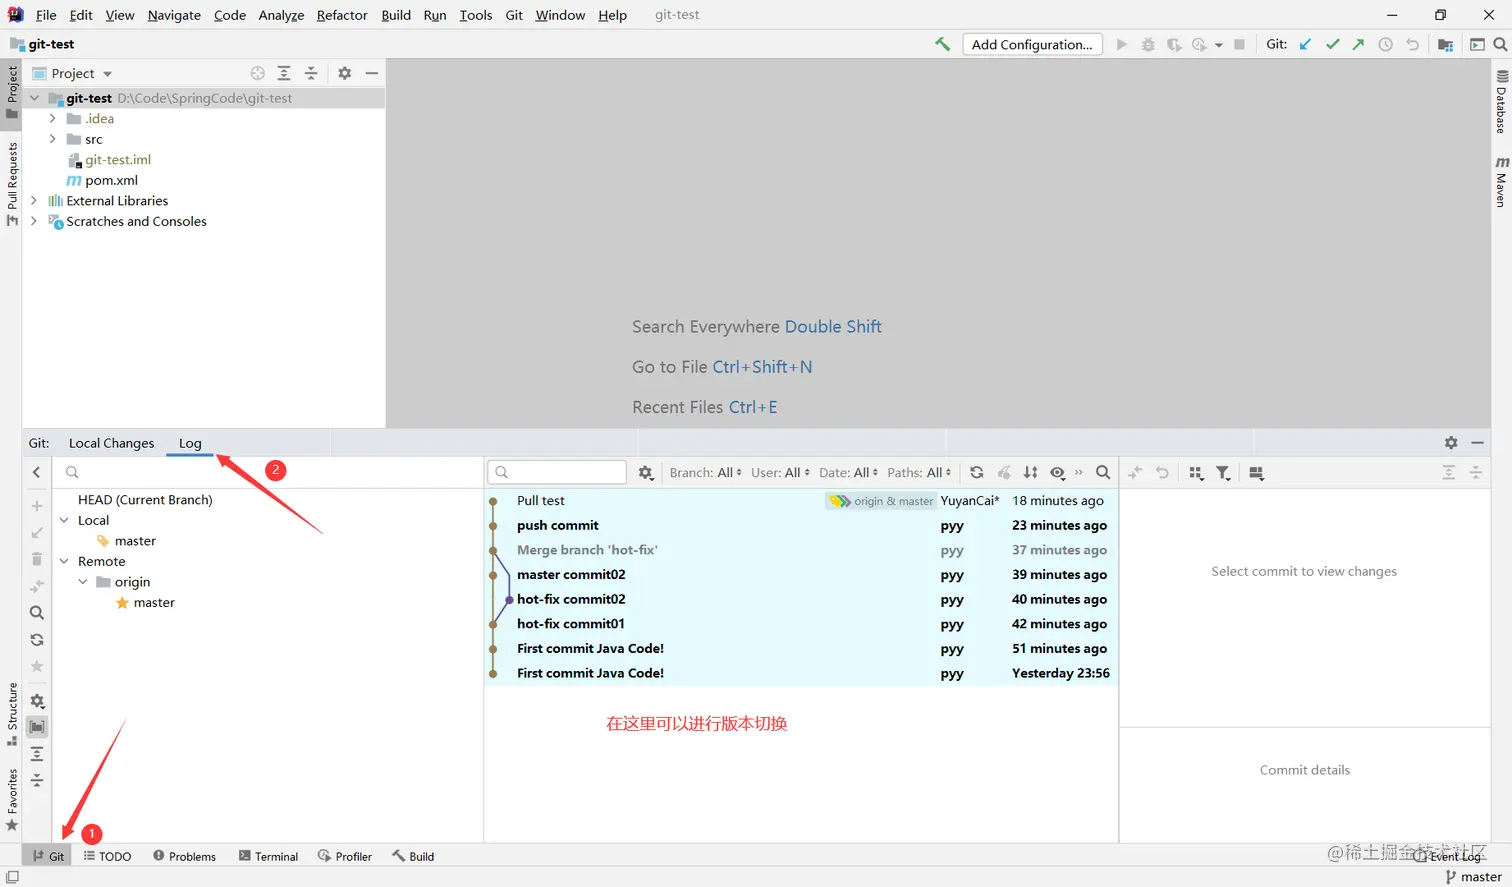Image resolution: width=1512 pixels, height=887 pixels.
Task: Click Collapse All in Project panel
Action: [311, 73]
